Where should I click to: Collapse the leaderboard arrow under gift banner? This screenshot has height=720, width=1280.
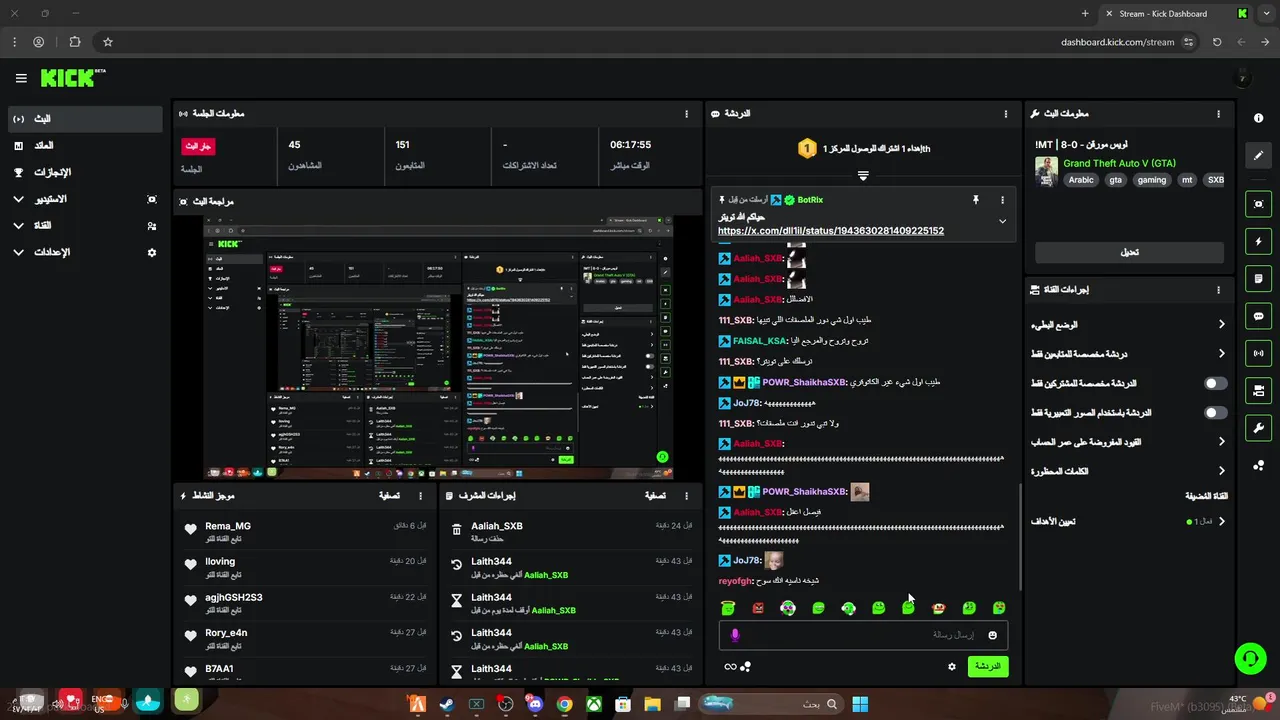point(863,175)
